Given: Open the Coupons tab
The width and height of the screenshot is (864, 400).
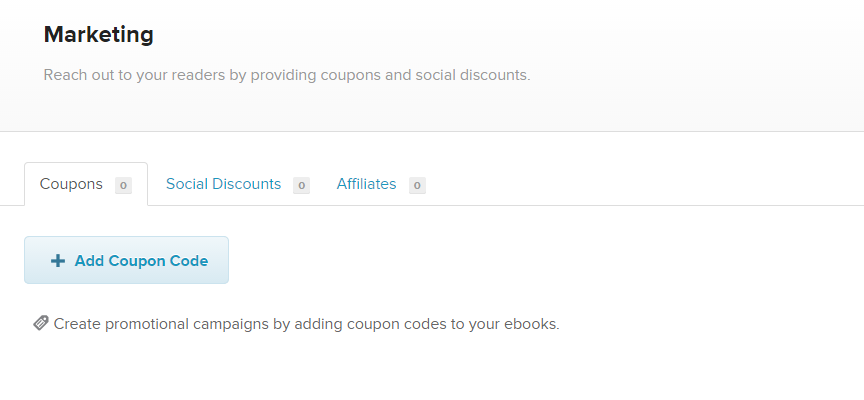Looking at the screenshot, I should tap(86, 184).
